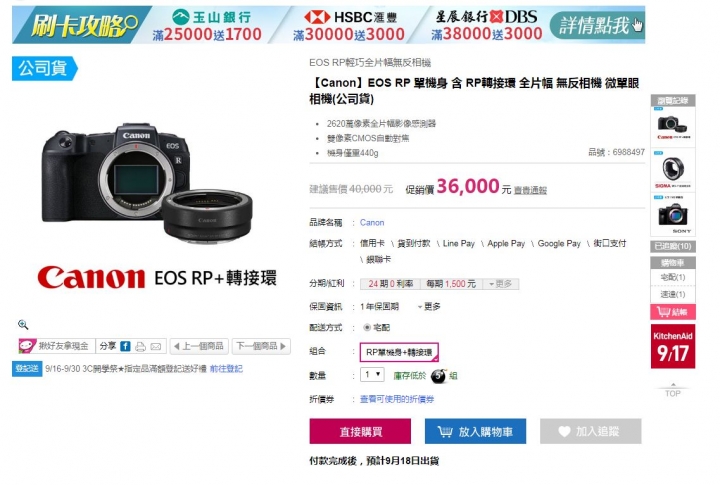The width and height of the screenshot is (720, 485).
Task: Click the direct purchase button
Action: click(x=360, y=431)
